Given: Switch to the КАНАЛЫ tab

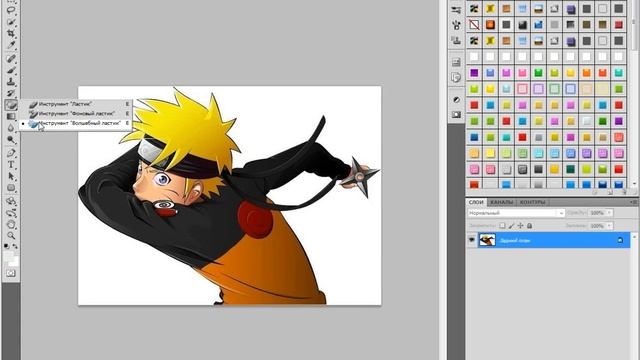Looking at the screenshot, I should (x=502, y=202).
